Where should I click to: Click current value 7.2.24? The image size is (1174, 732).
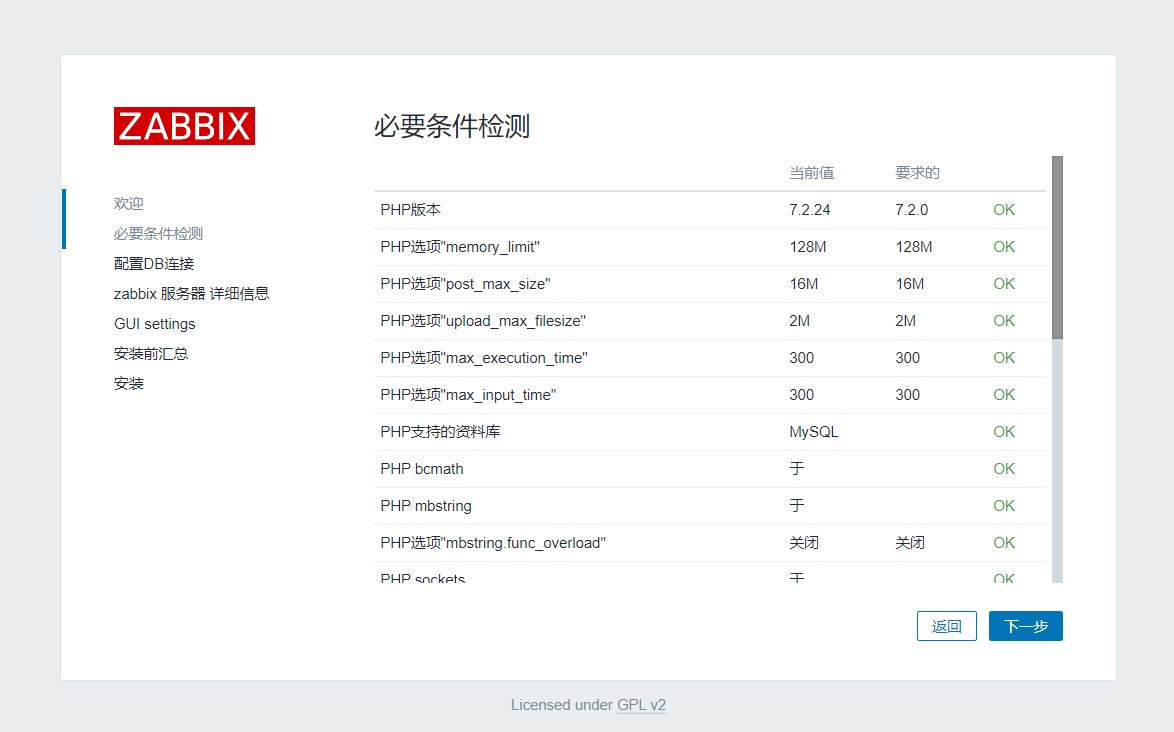click(x=809, y=210)
